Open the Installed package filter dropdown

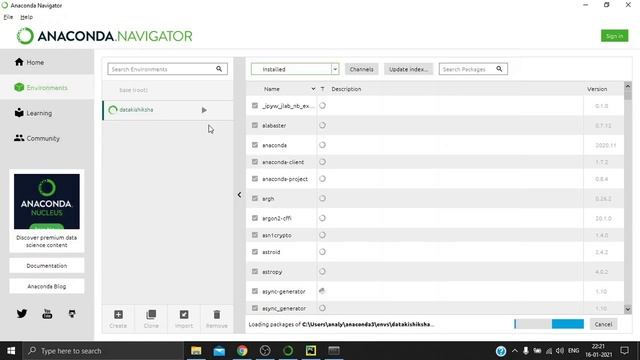coord(295,69)
